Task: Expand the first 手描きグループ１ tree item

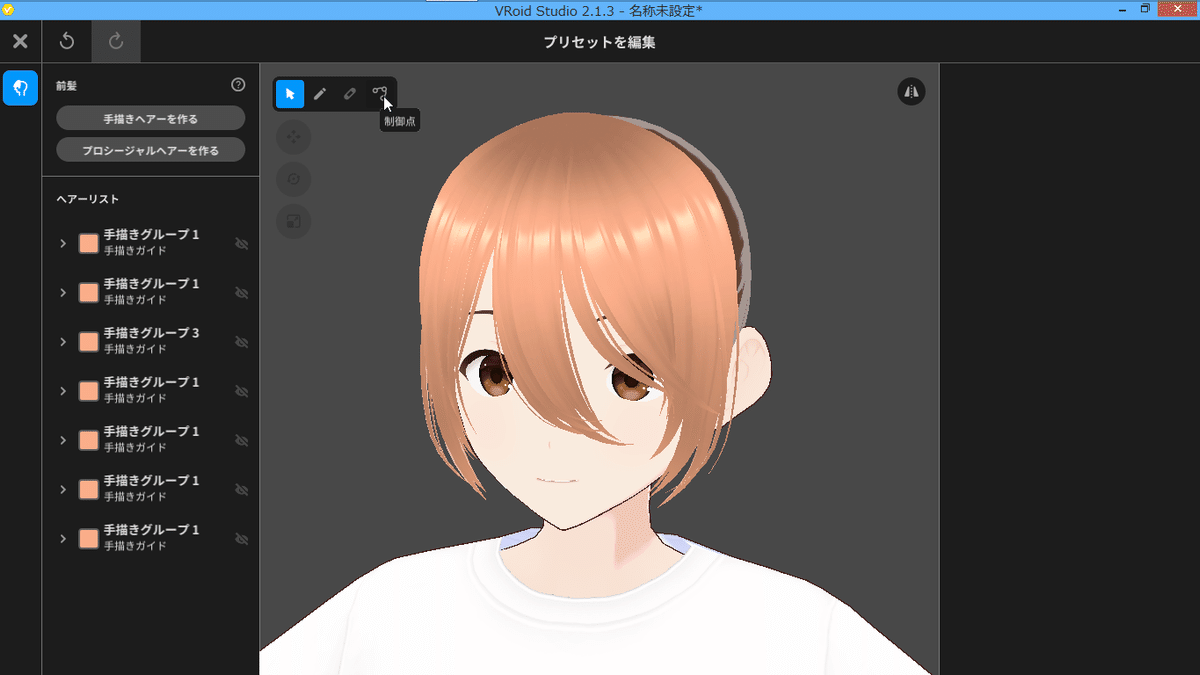Action: [x=63, y=243]
